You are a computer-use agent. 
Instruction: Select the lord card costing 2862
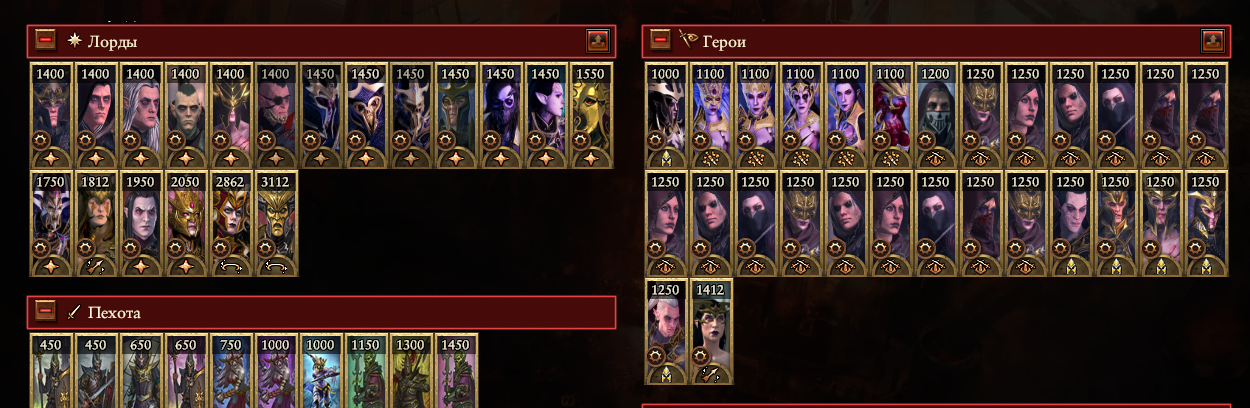pos(232,222)
